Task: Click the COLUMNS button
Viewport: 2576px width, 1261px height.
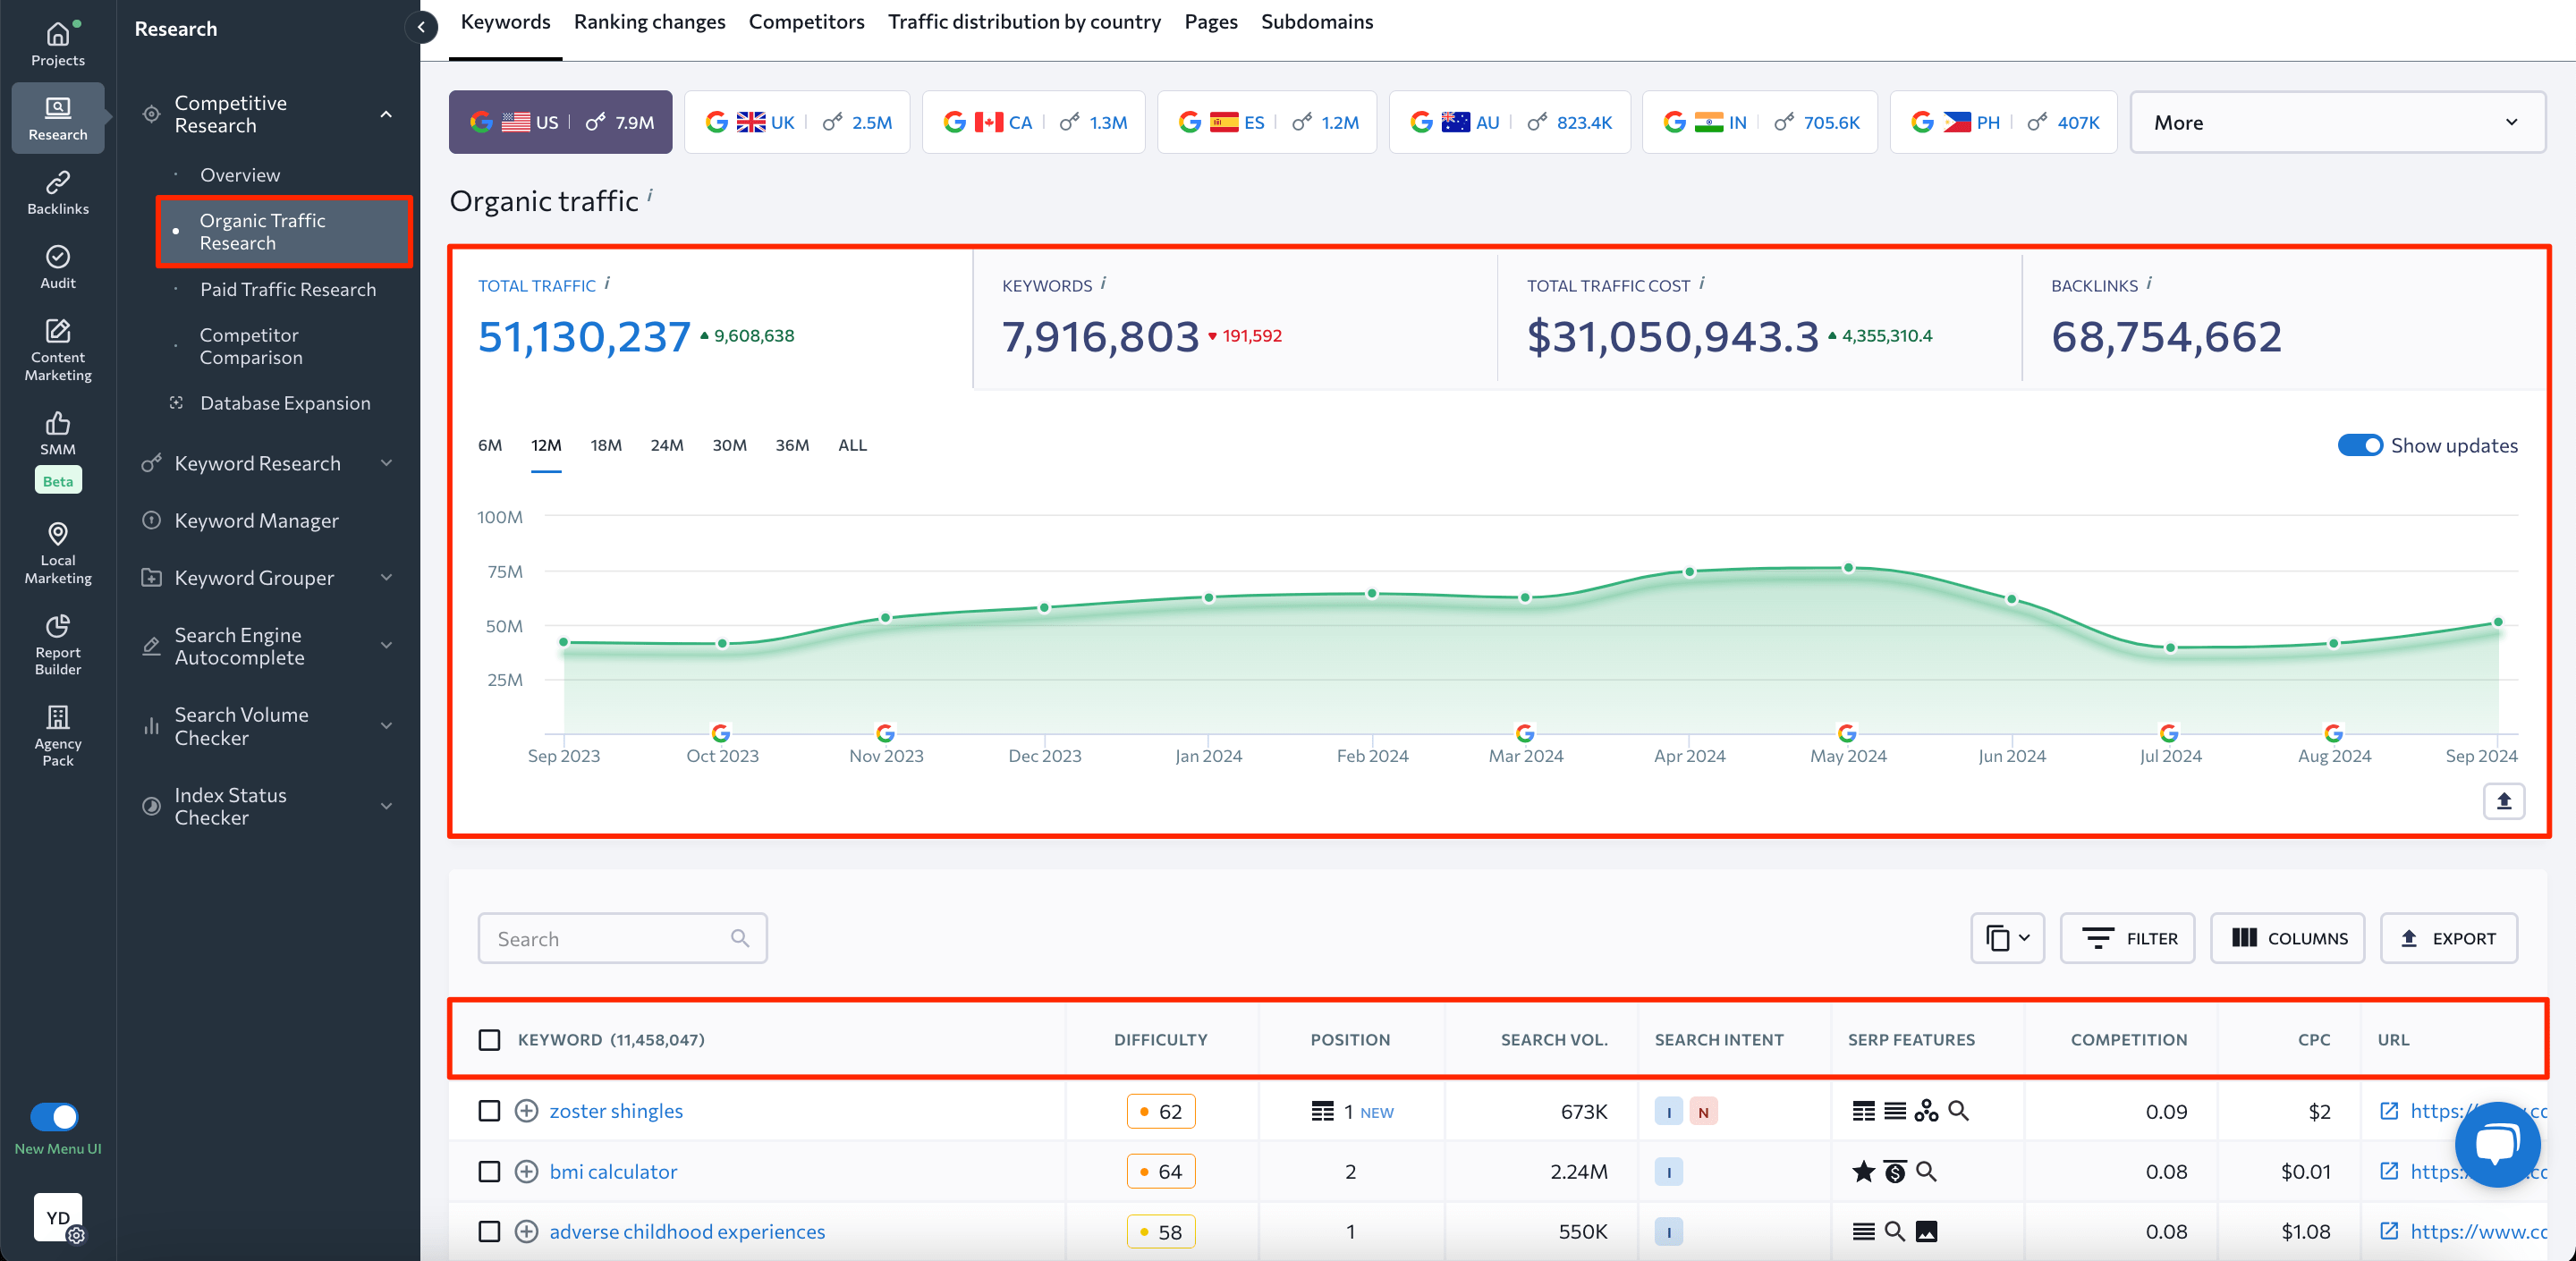Action: (2287, 938)
